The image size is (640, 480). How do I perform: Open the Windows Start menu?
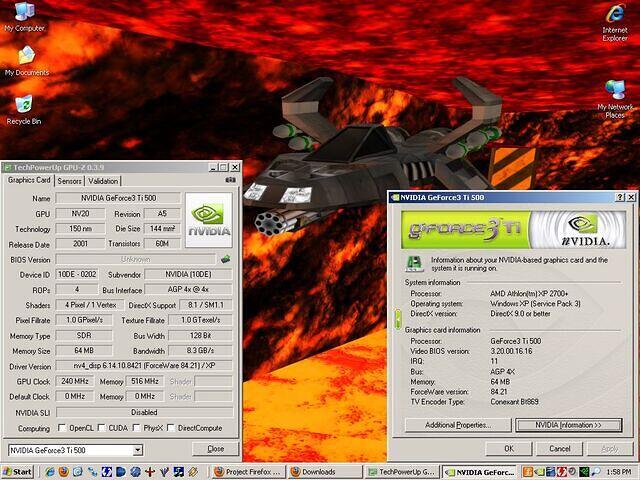coord(18,471)
